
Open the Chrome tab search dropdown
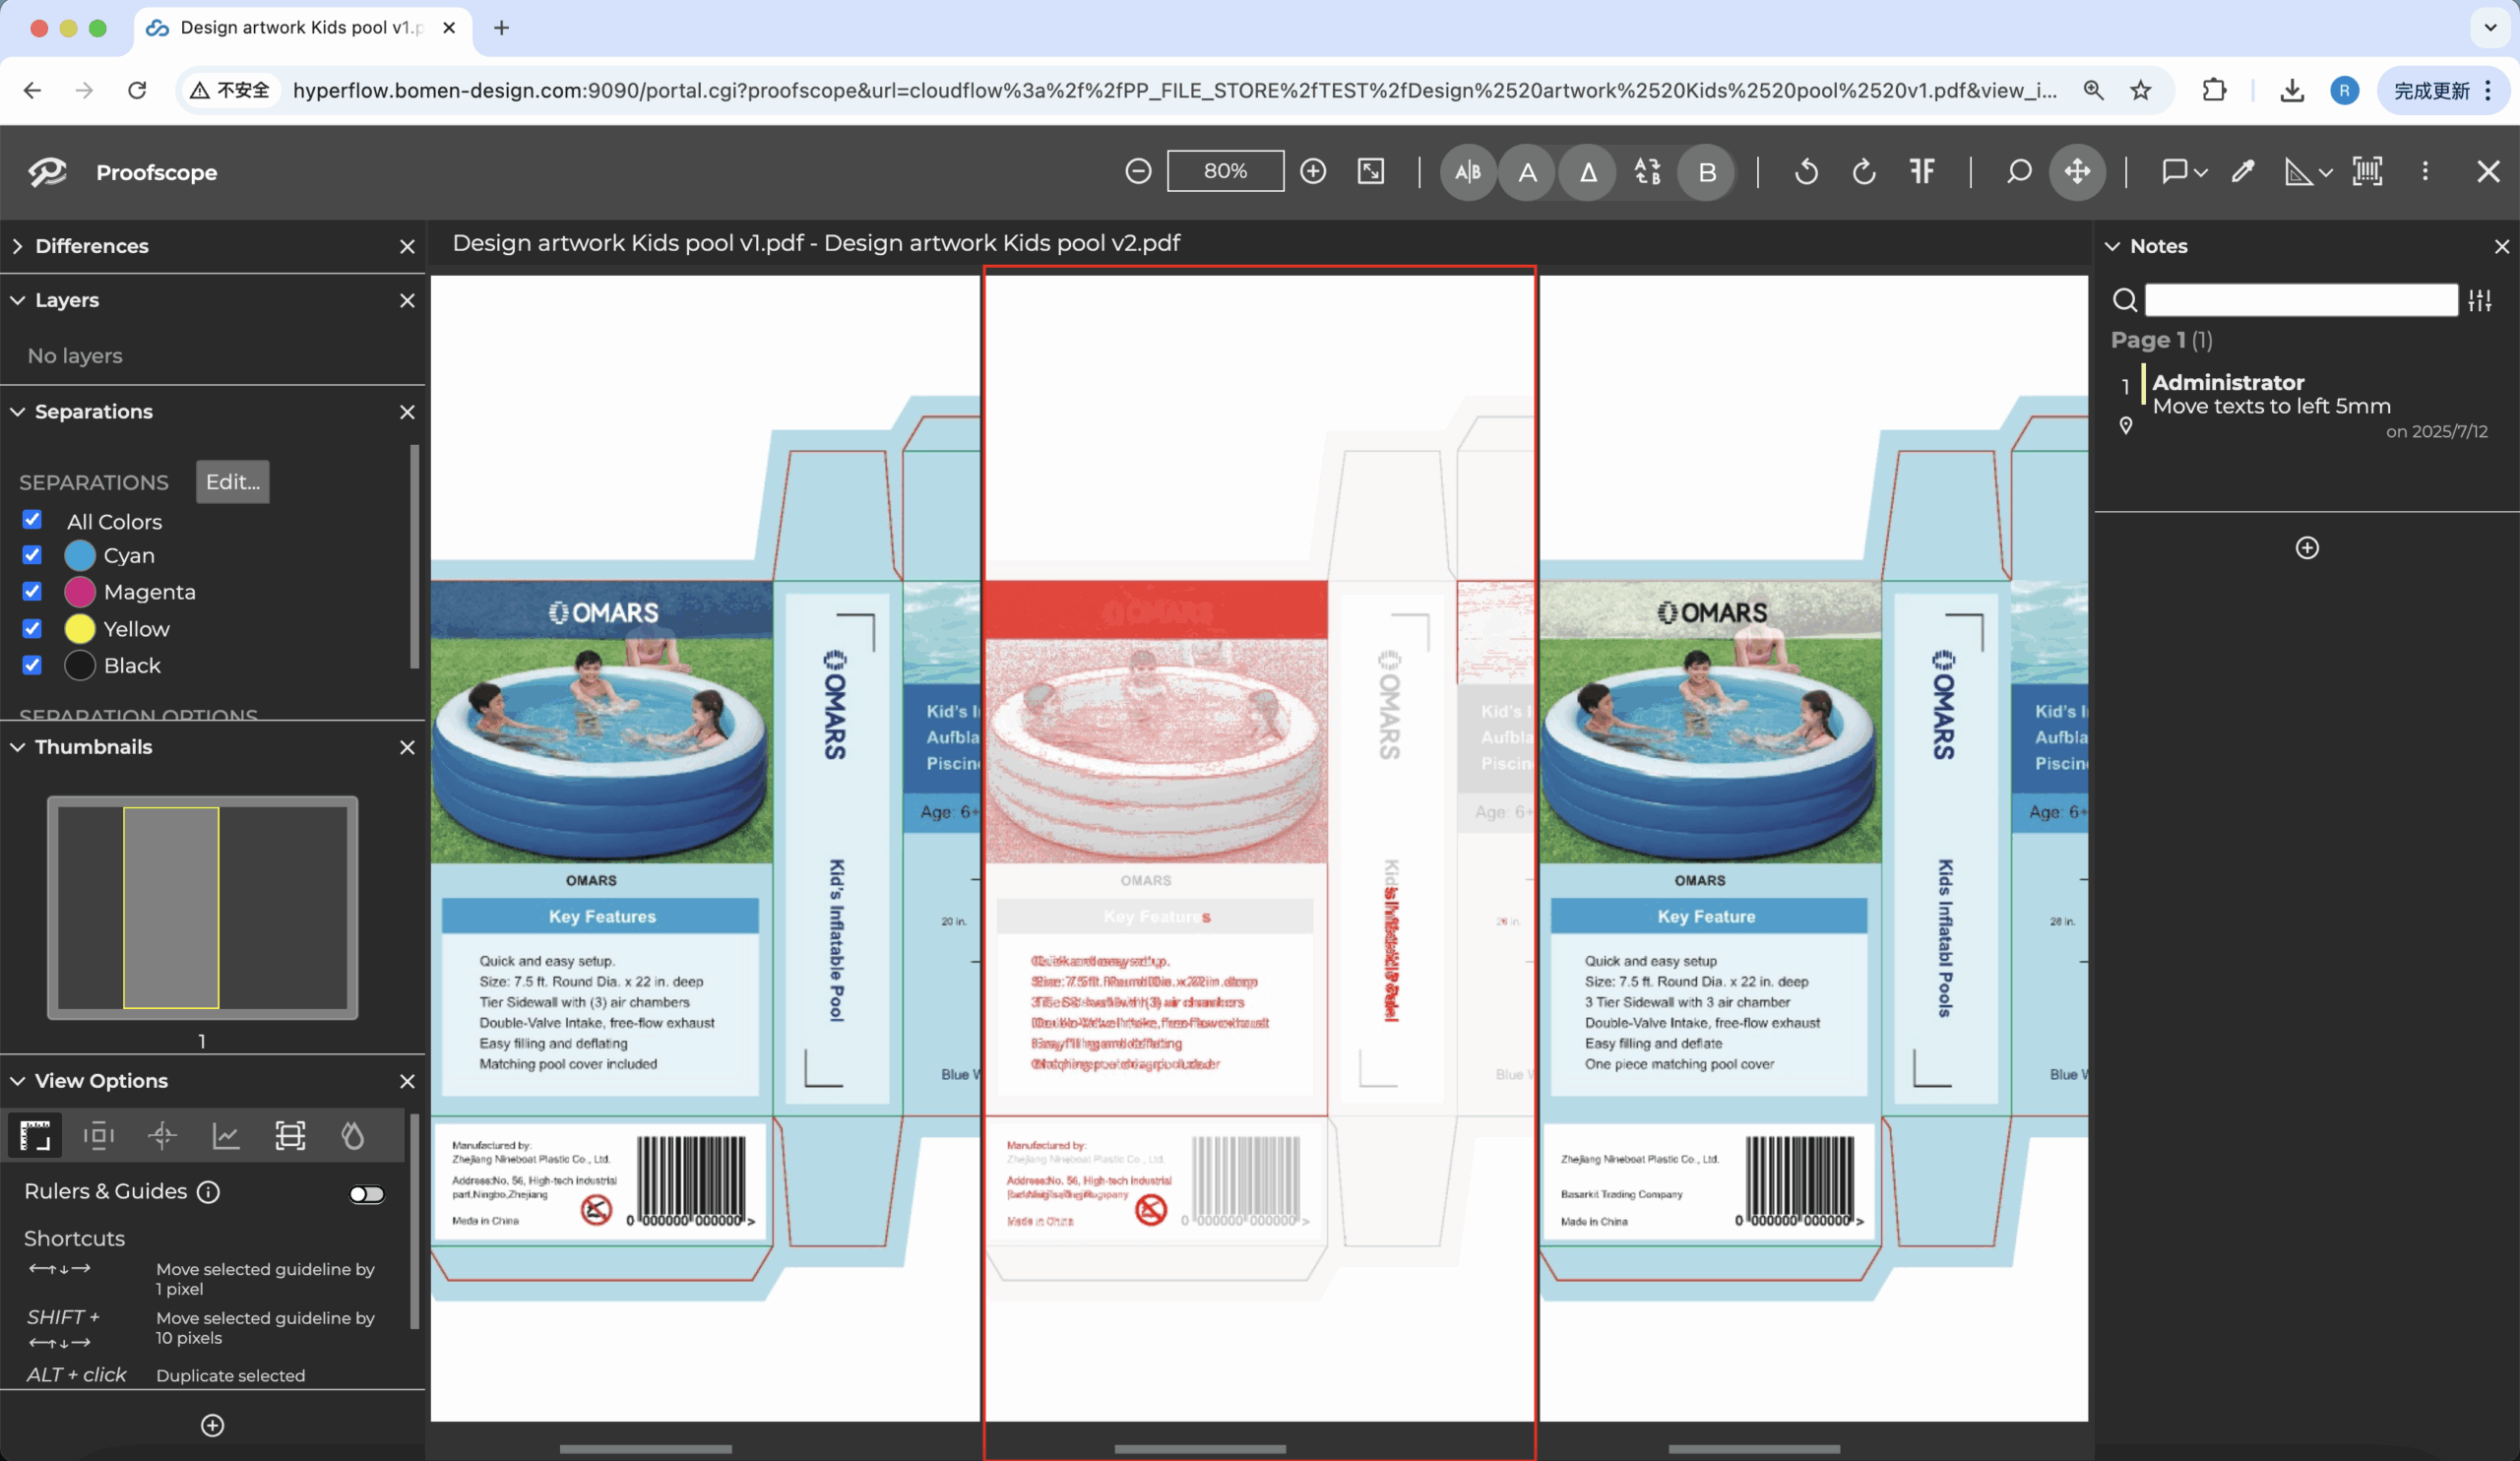[2490, 28]
